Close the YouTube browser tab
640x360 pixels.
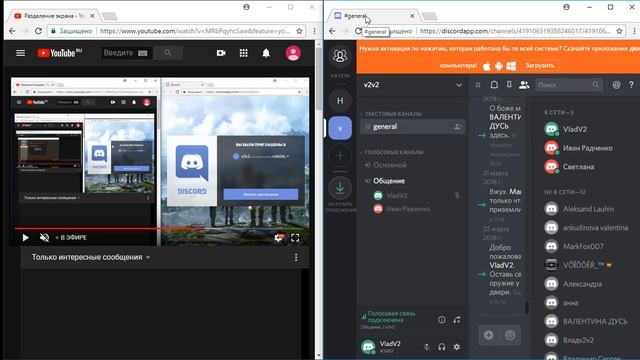coord(92,16)
